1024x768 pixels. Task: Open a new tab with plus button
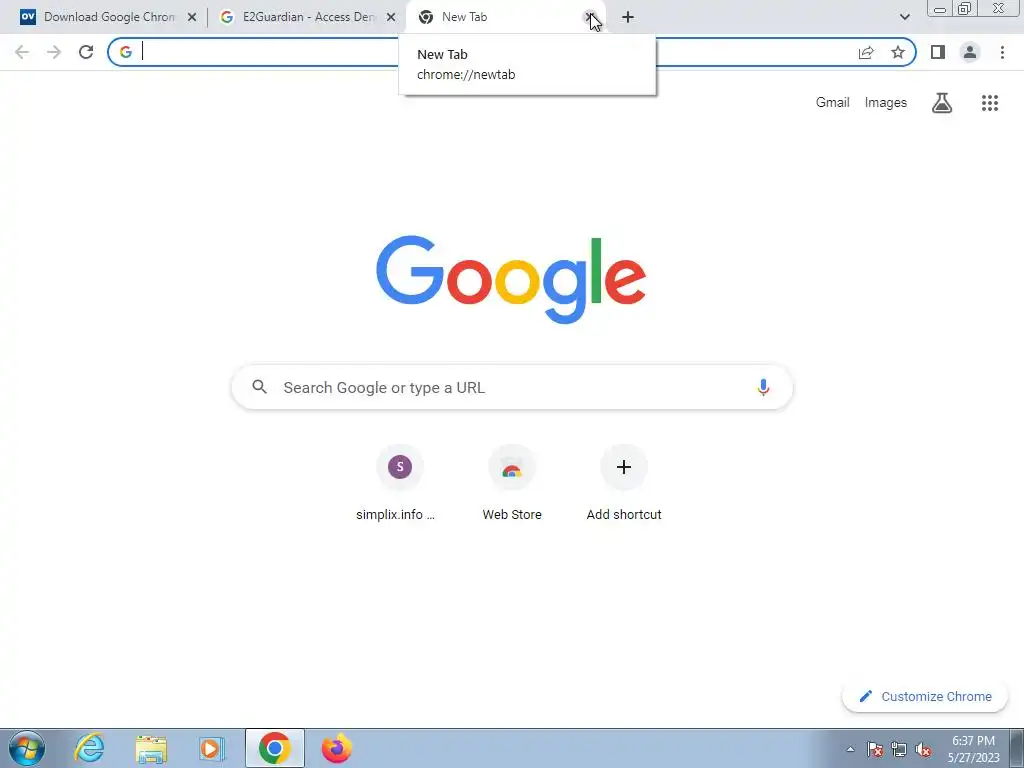click(628, 17)
